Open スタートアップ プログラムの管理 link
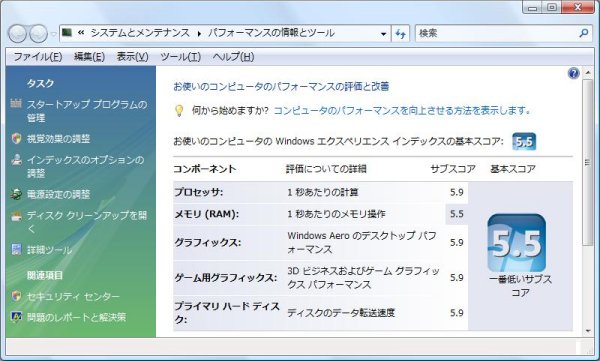The width and height of the screenshot is (600, 361). coord(86,111)
